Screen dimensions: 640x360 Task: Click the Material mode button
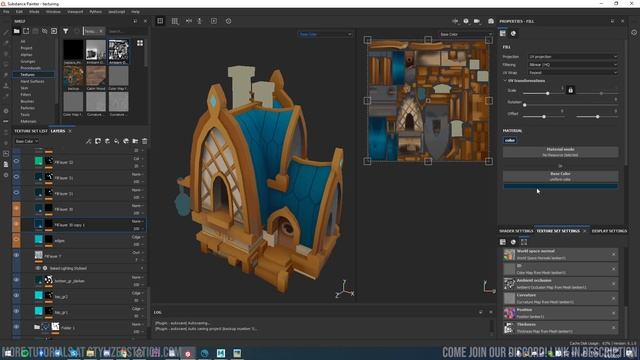point(560,152)
